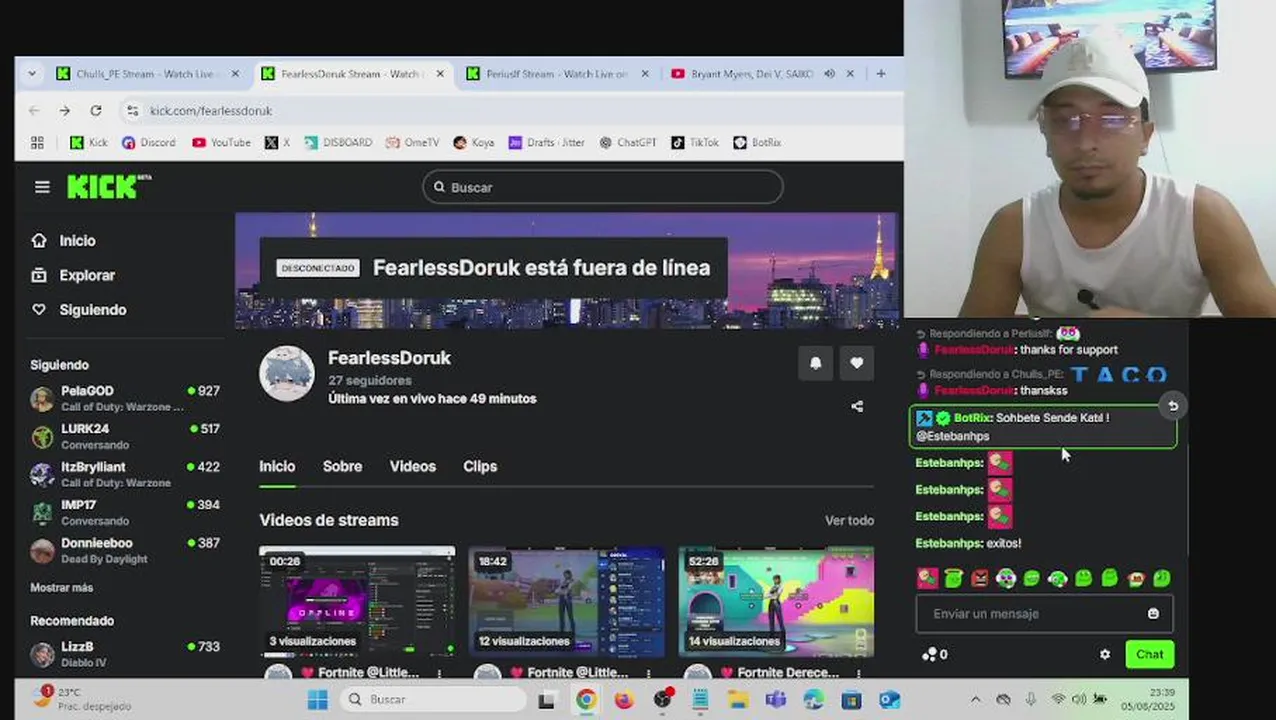Select the Inicio channel tab
The width and height of the screenshot is (1276, 720).
(x=277, y=466)
